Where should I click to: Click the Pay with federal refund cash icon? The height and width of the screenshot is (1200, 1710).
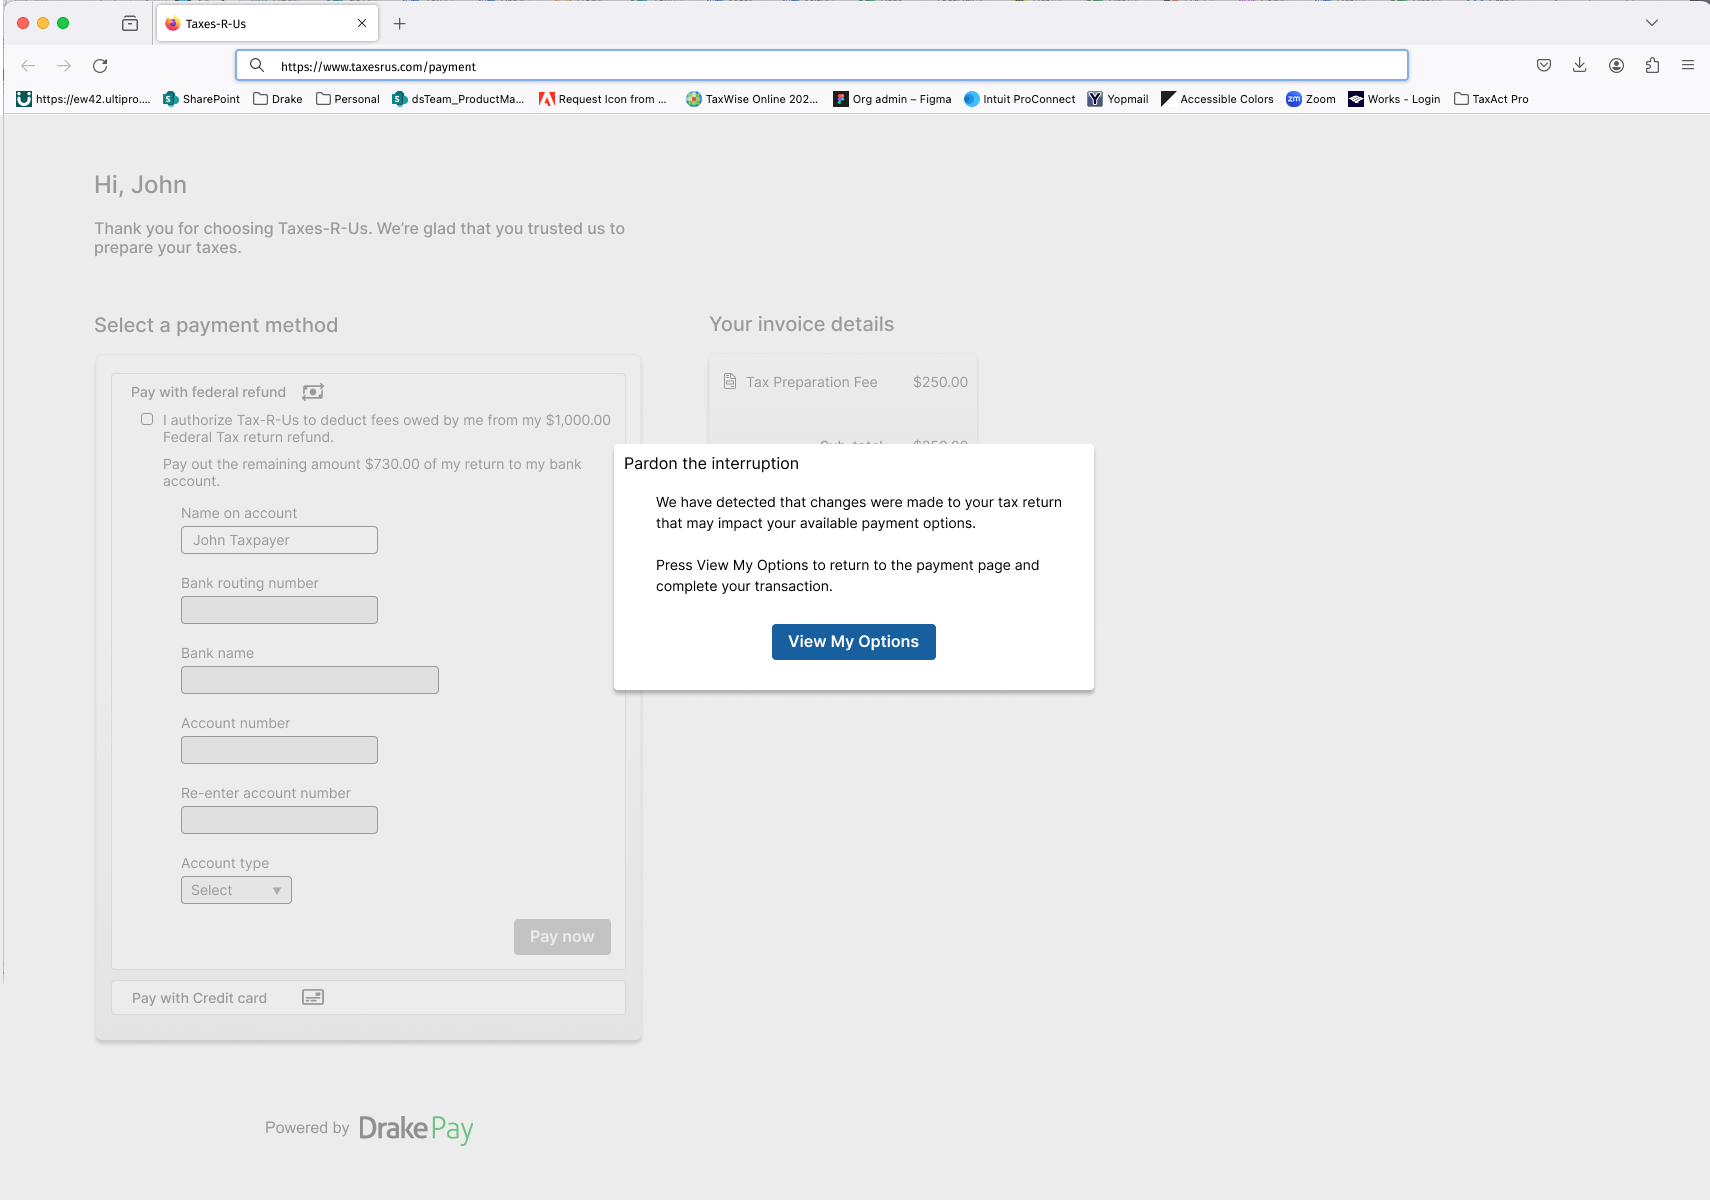(x=313, y=392)
